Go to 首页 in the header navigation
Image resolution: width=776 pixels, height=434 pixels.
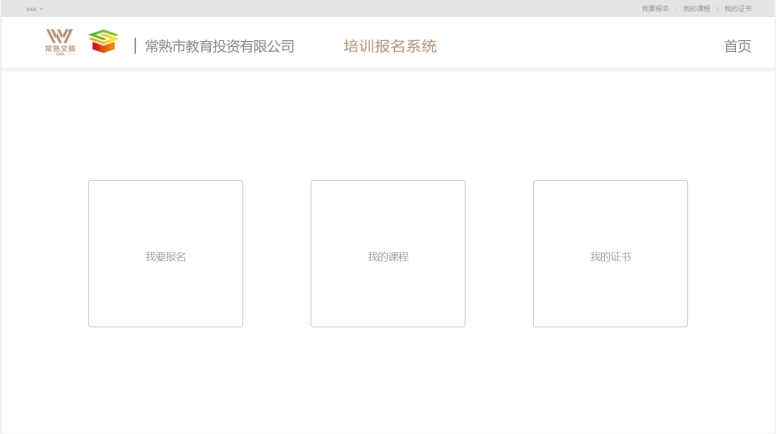[x=737, y=46]
